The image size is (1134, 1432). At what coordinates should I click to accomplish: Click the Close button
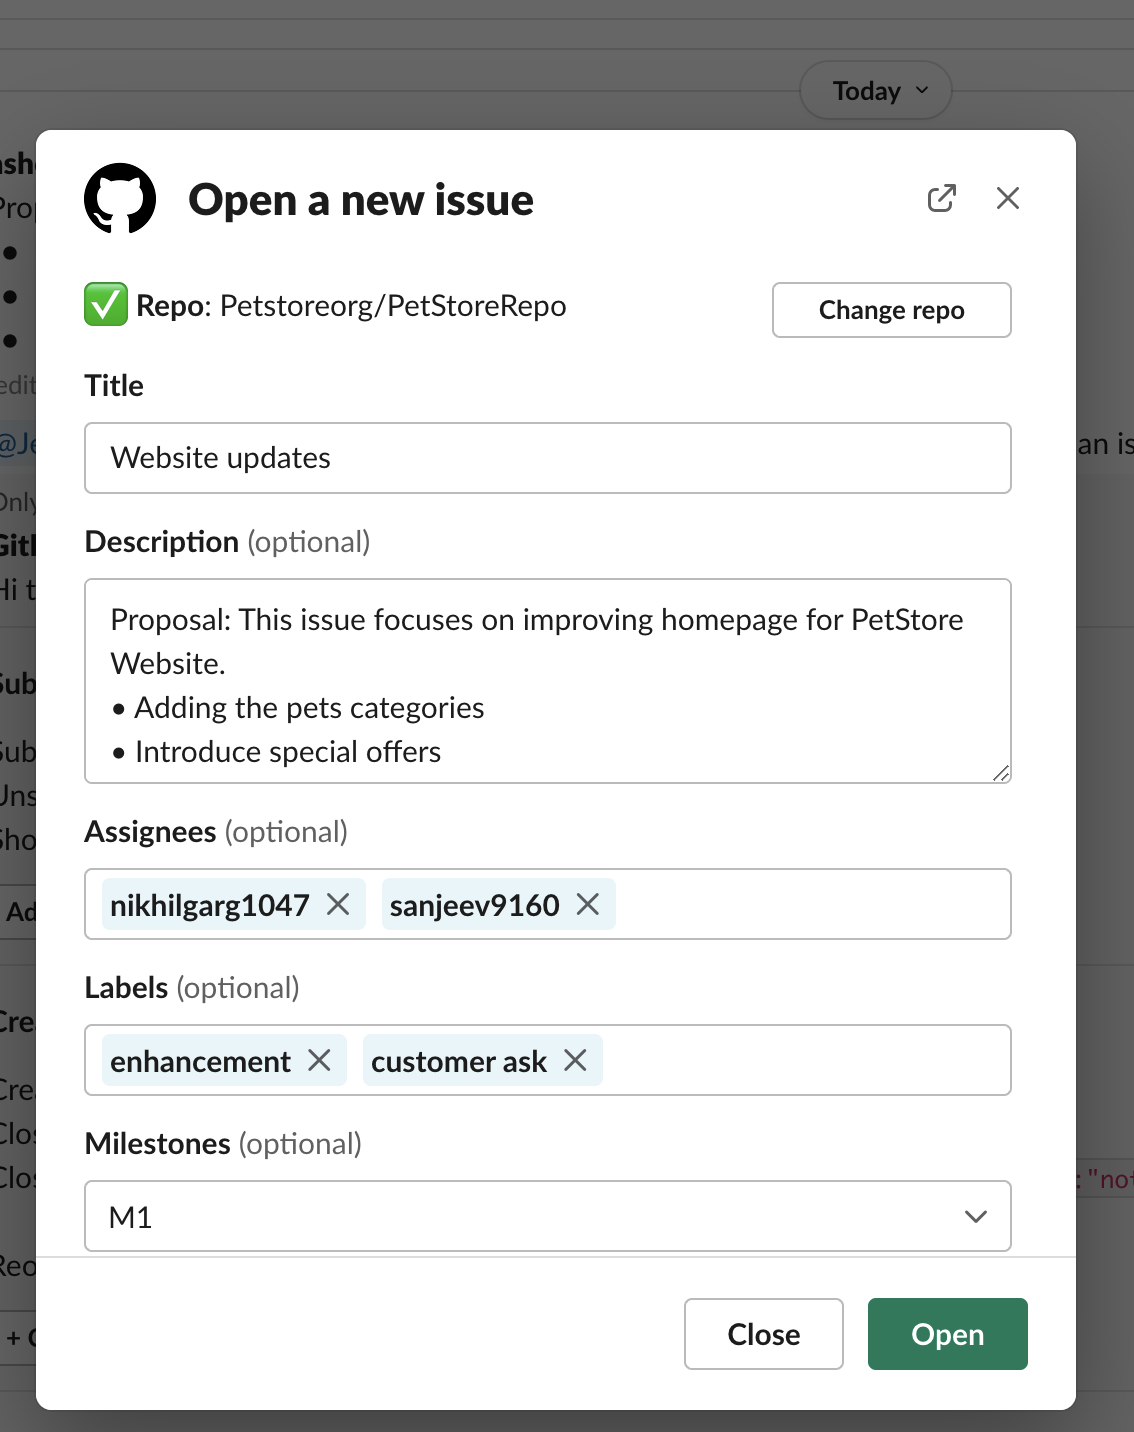[x=763, y=1334]
